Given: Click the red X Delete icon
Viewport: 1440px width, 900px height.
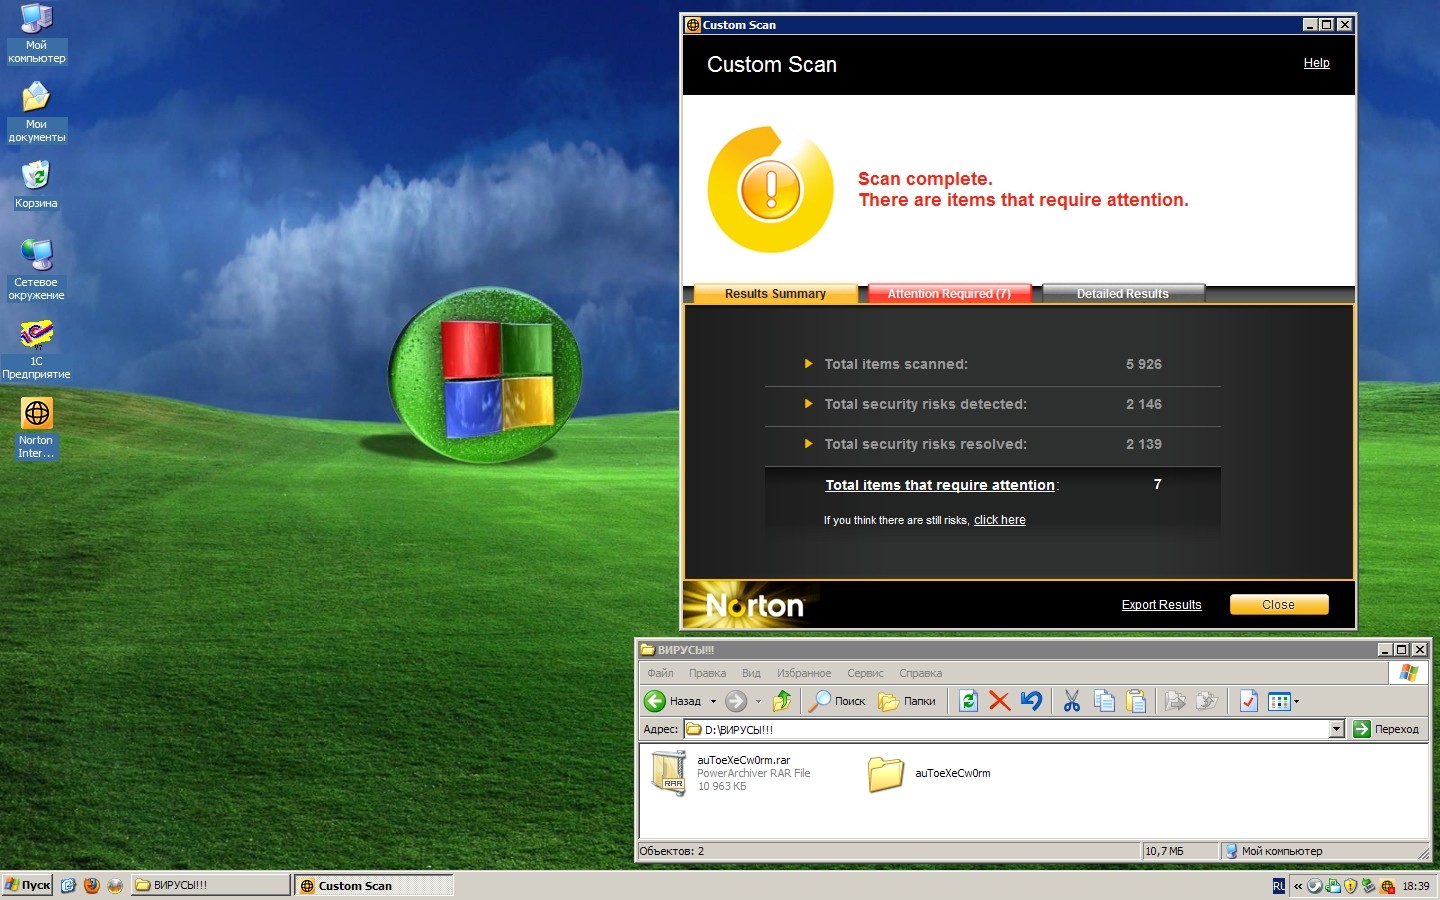Looking at the screenshot, I should [x=999, y=701].
